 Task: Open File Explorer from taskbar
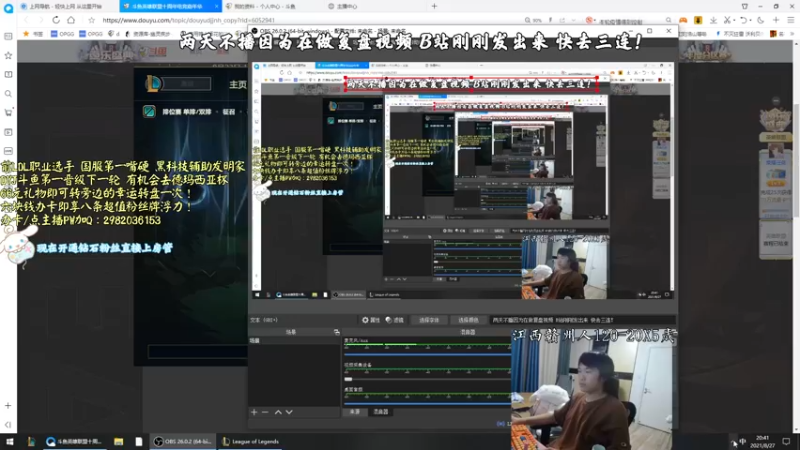click(x=118, y=441)
